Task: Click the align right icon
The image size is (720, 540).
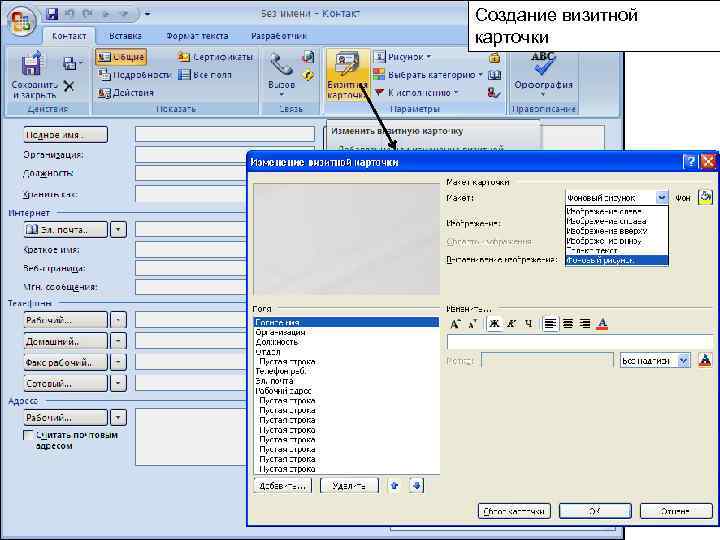Action: coord(585,324)
